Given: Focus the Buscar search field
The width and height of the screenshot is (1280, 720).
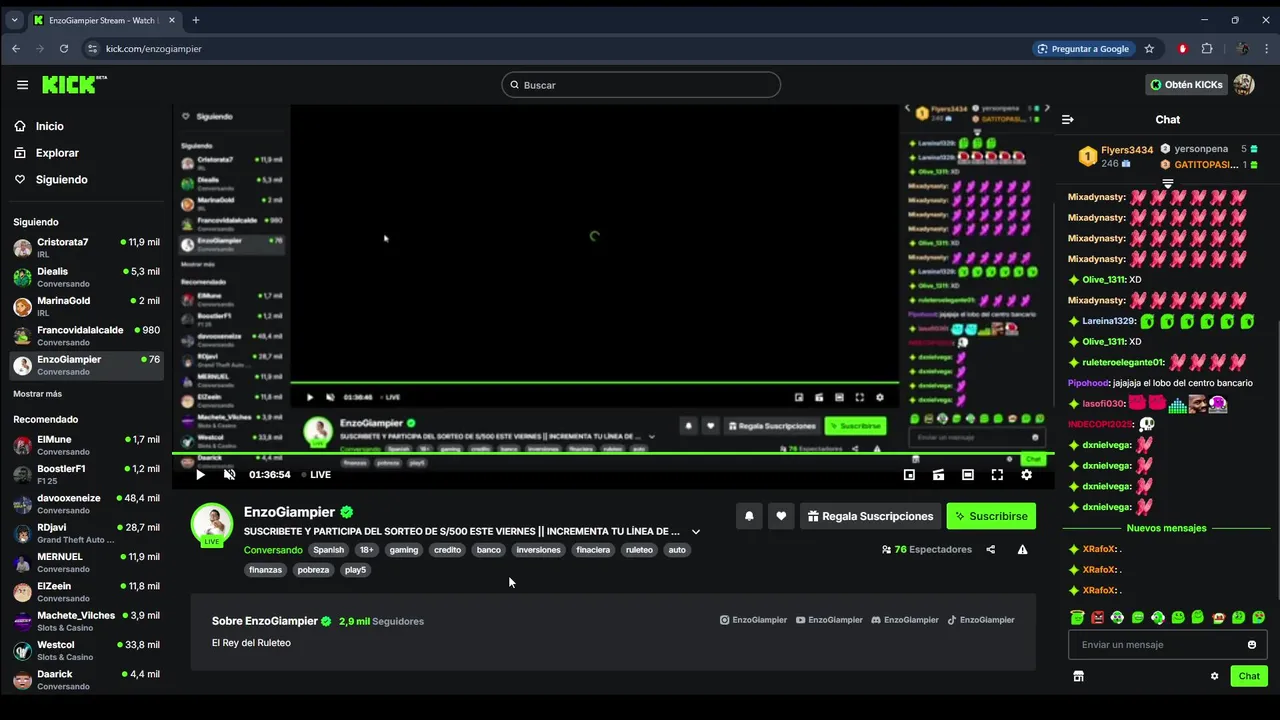Looking at the screenshot, I should tap(641, 85).
